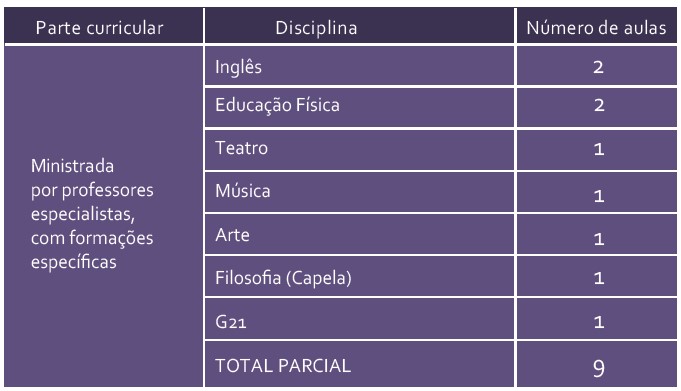Click the TOTAL PARCIAL label cell
The width and height of the screenshot is (681, 391).
click(x=359, y=364)
